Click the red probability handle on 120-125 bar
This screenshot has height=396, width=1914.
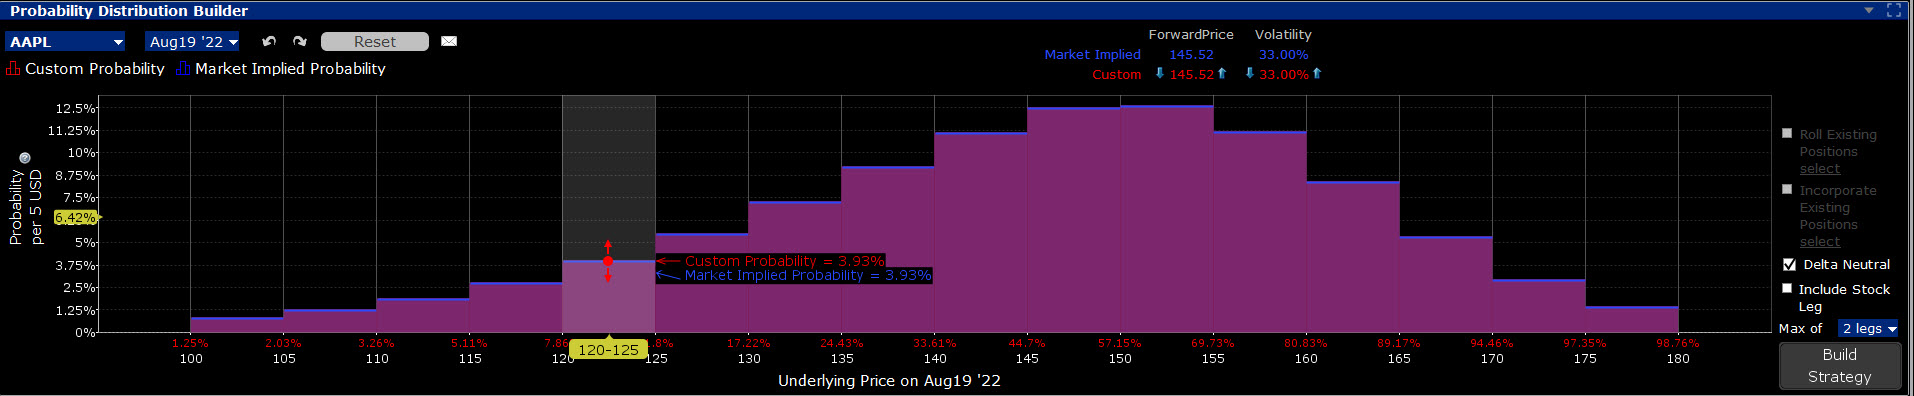tap(608, 261)
